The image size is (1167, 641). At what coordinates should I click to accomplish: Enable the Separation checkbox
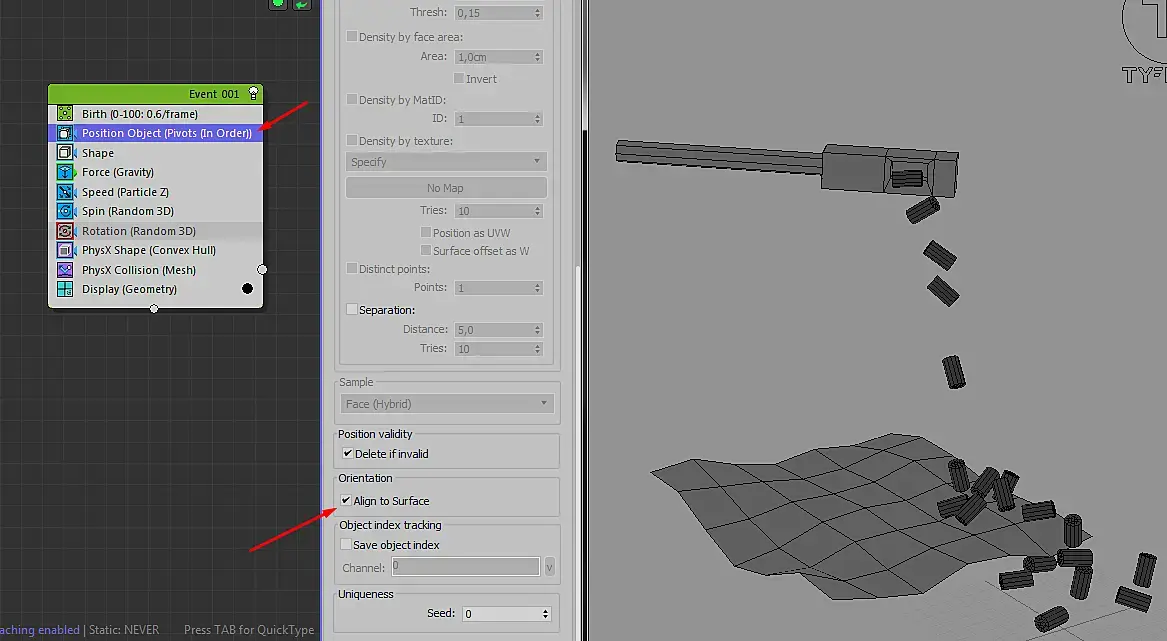tap(352, 309)
